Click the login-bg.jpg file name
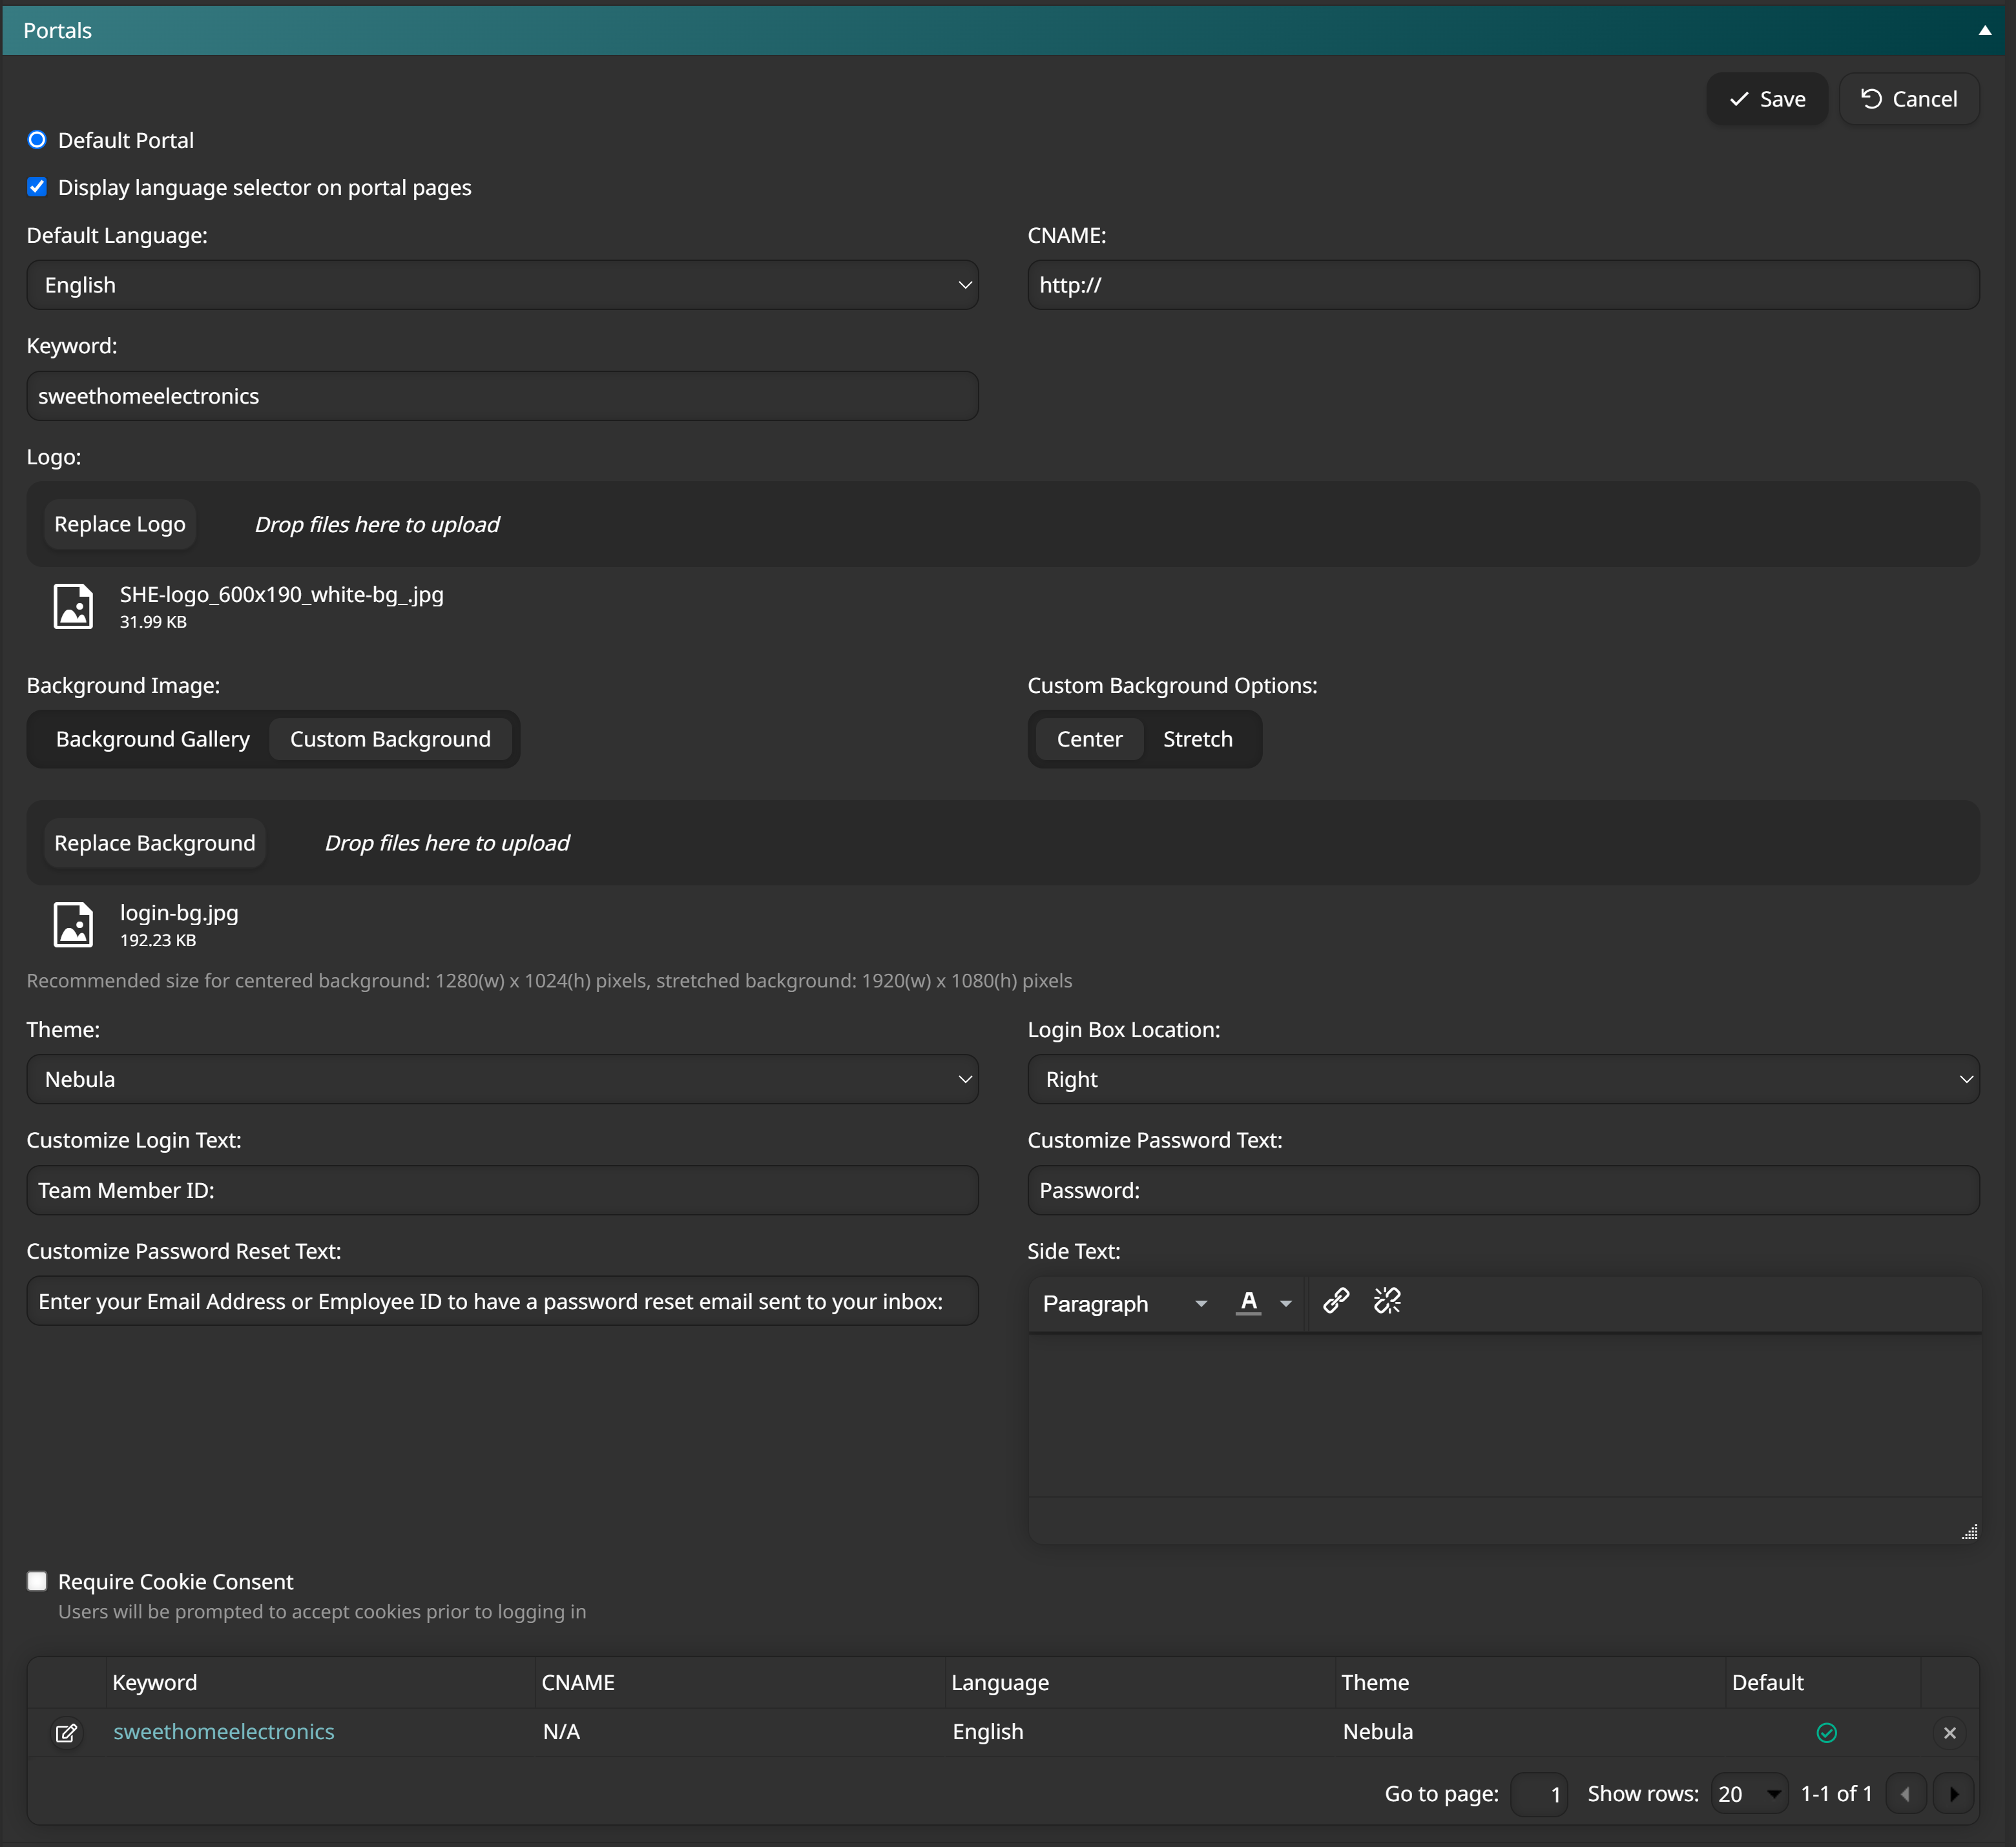This screenshot has width=2016, height=1847. click(179, 913)
